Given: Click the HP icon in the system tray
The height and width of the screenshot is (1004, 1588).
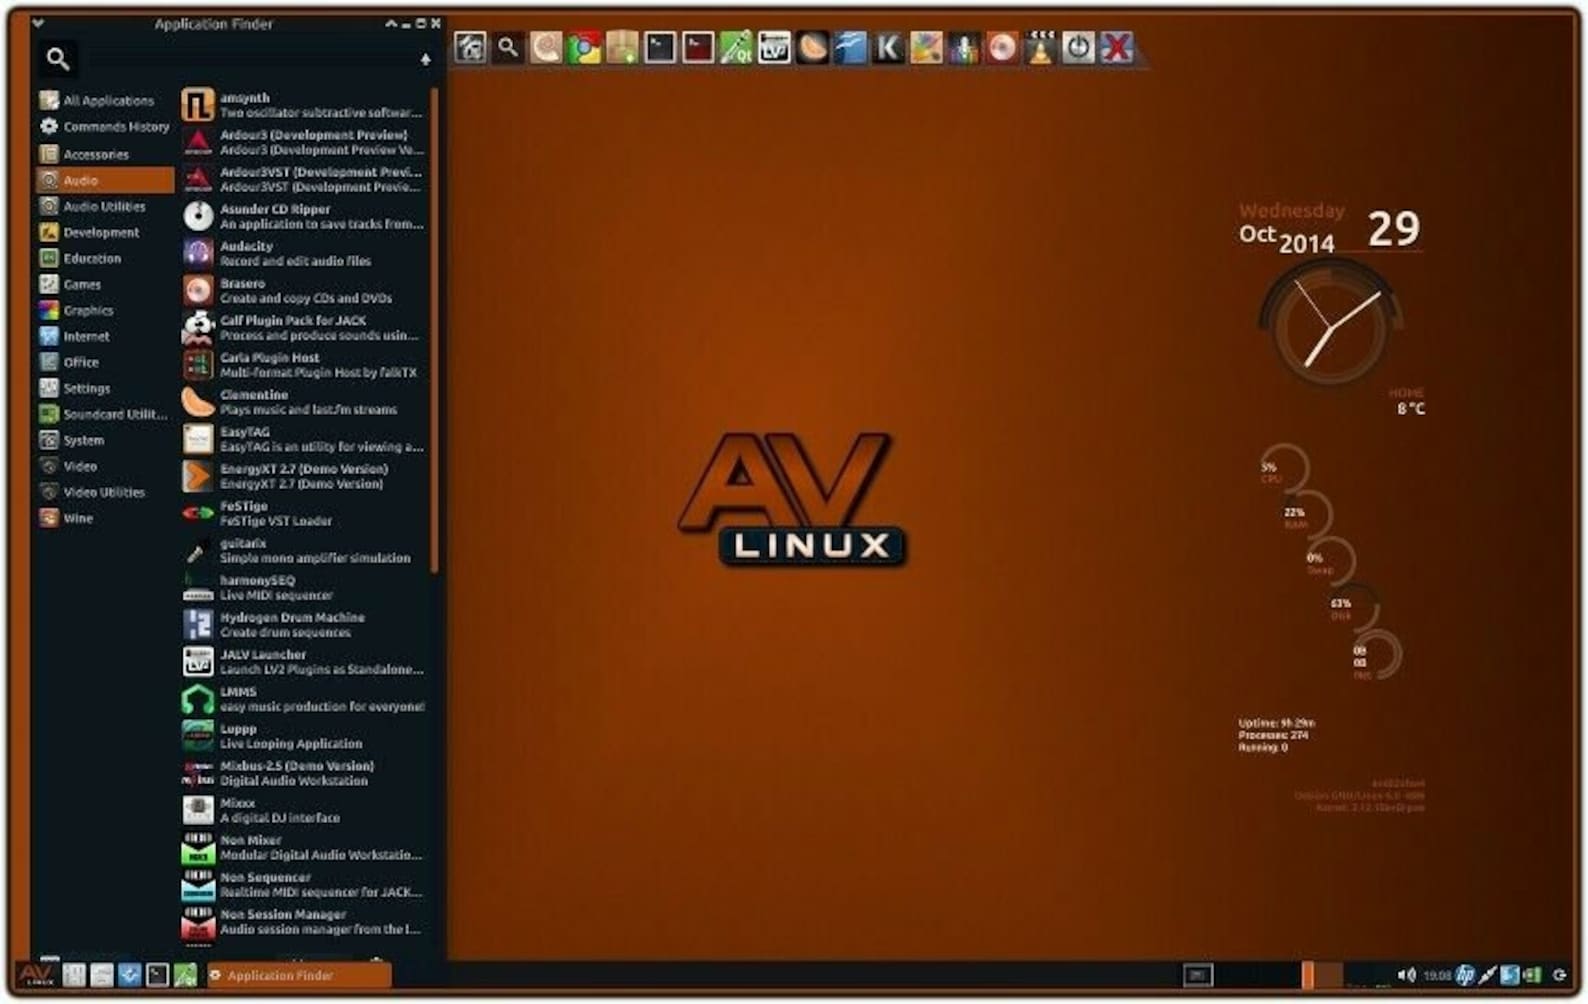Looking at the screenshot, I should [1465, 974].
